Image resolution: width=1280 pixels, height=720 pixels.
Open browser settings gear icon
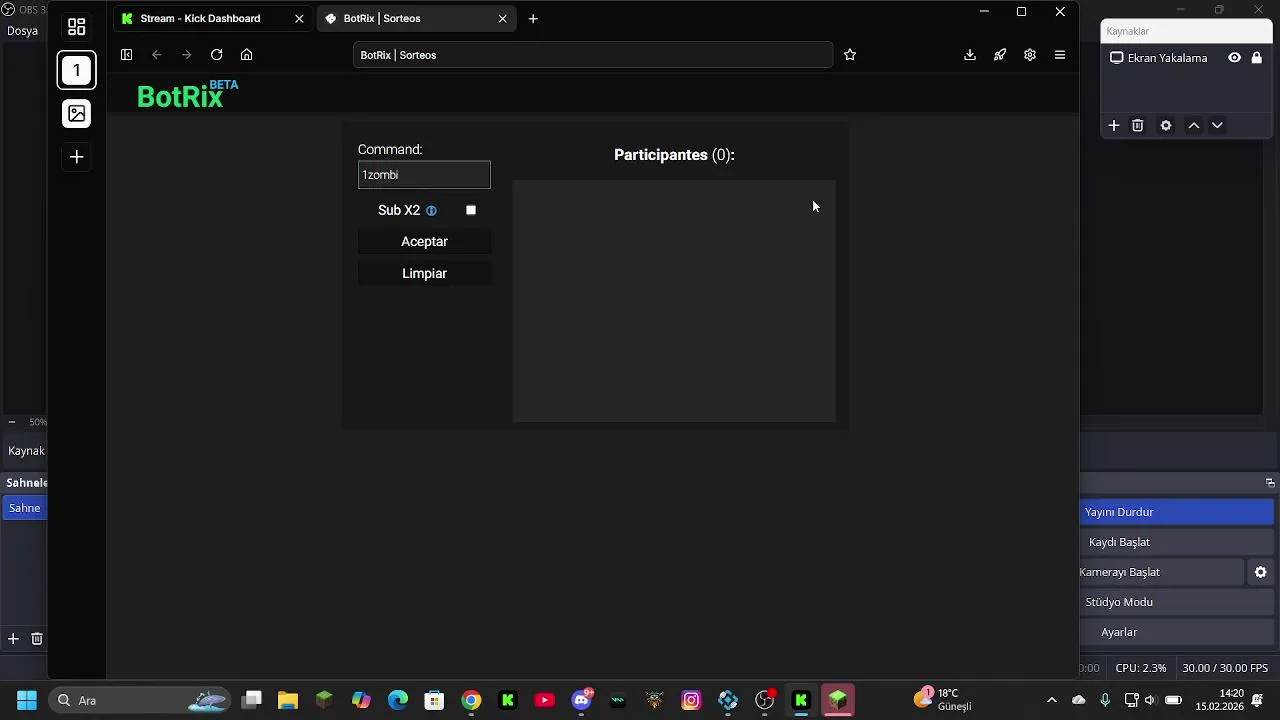1030,55
